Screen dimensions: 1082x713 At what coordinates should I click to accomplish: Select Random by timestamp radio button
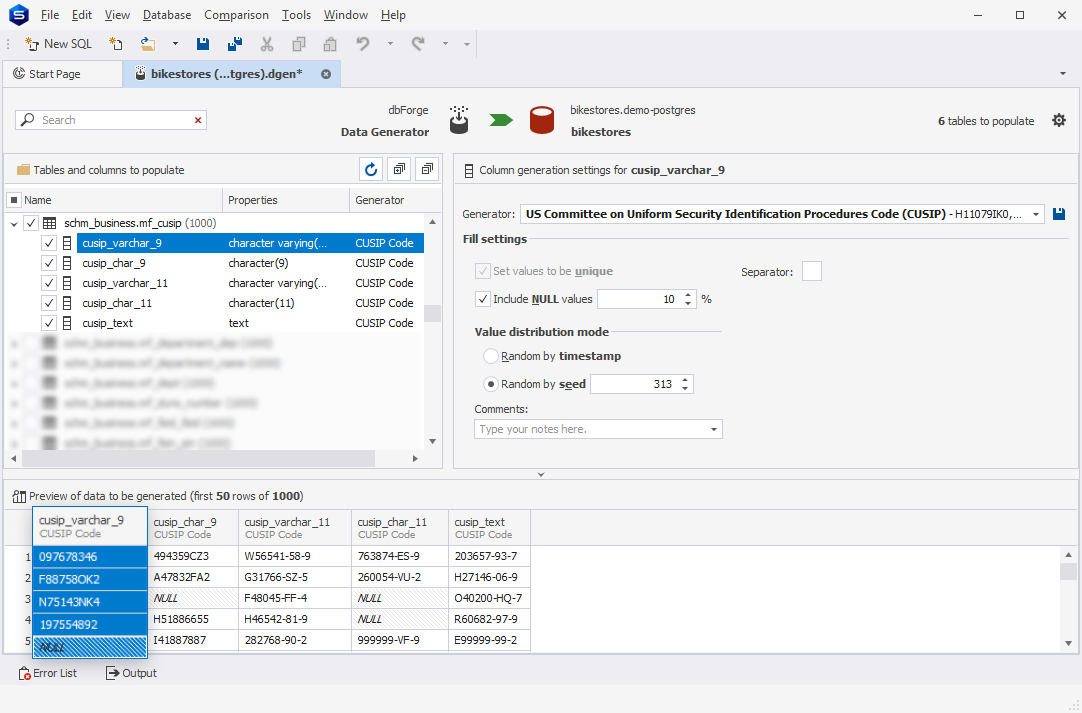(x=491, y=356)
